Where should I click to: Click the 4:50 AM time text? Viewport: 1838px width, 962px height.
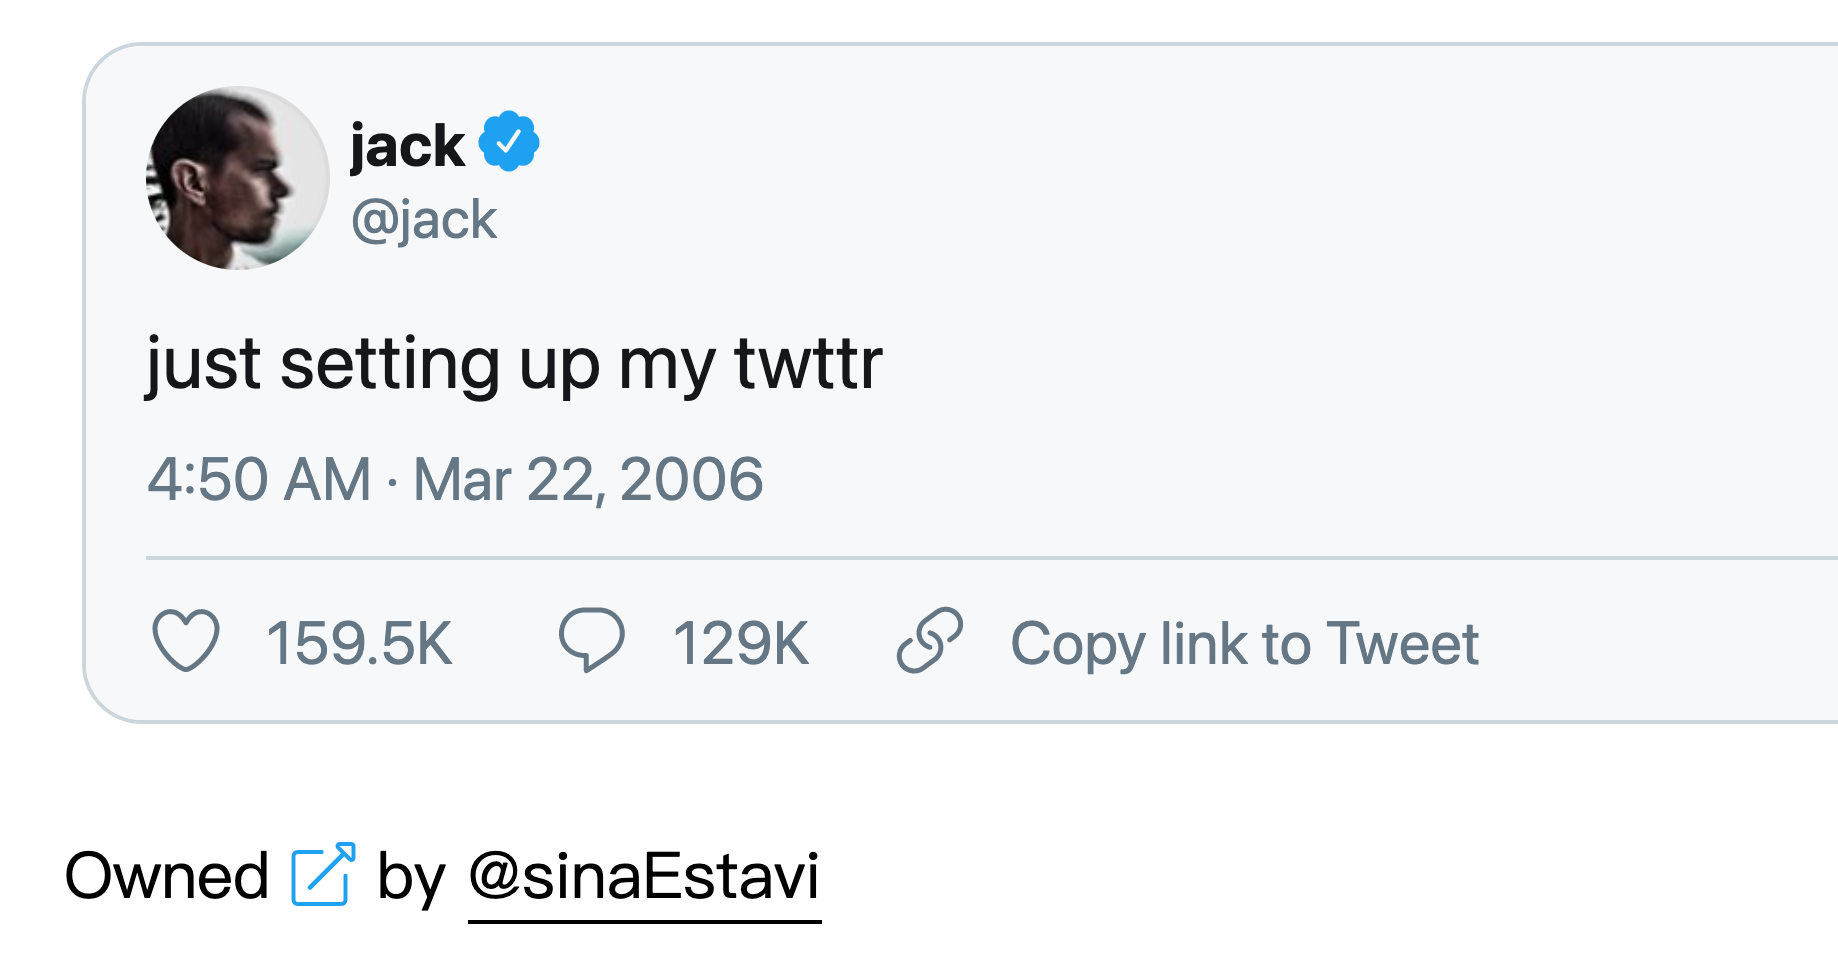click(259, 479)
